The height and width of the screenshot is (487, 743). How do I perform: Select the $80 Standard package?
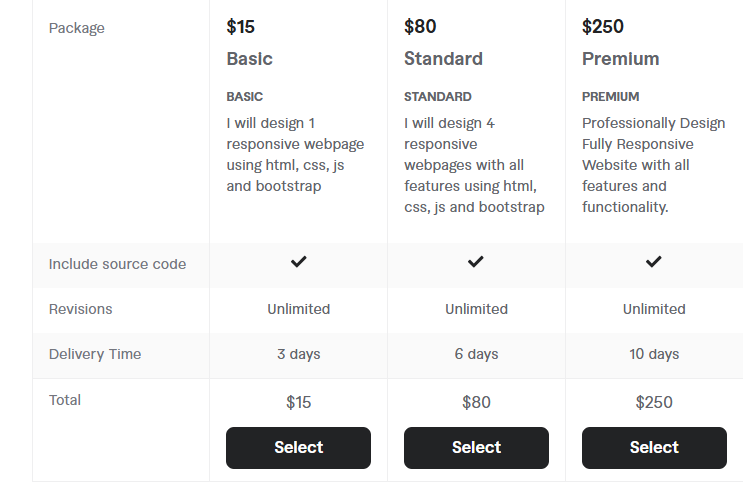476,448
